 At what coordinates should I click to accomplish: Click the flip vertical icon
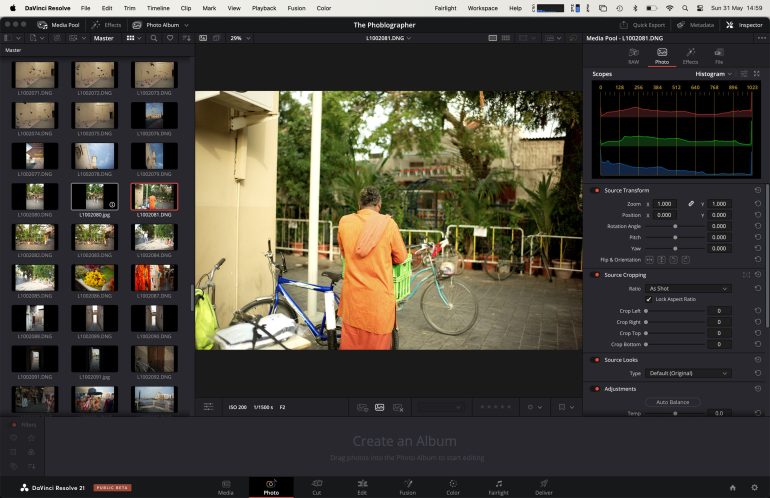pos(661,260)
